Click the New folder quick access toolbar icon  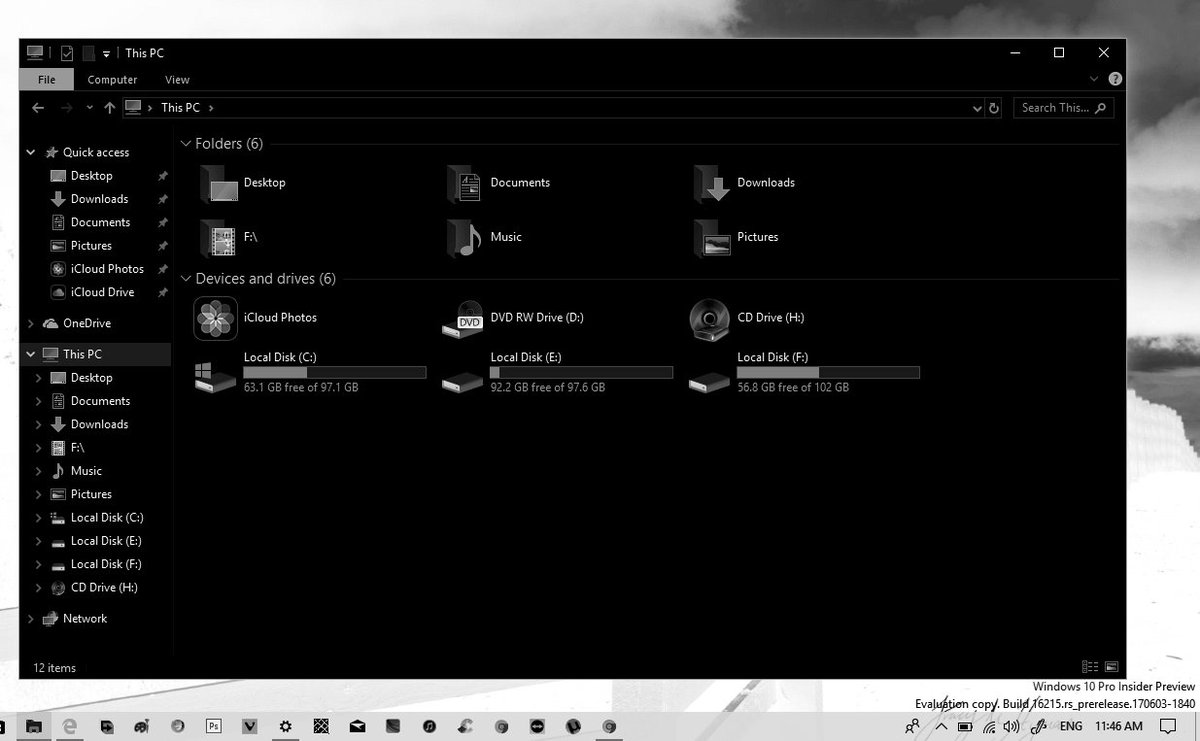pos(88,53)
